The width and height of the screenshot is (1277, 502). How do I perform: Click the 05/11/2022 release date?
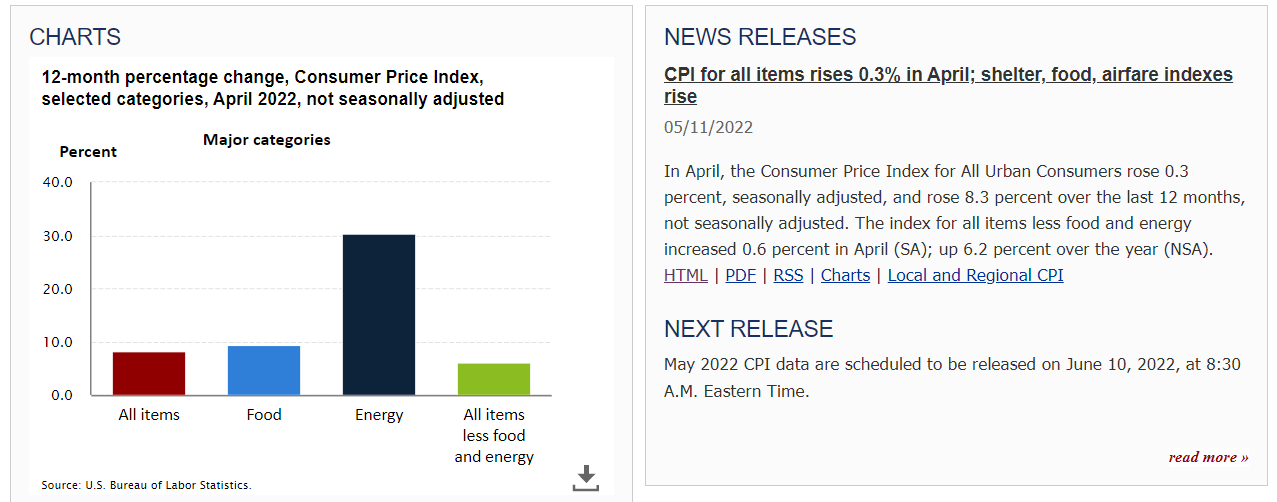pyautogui.click(x=708, y=127)
